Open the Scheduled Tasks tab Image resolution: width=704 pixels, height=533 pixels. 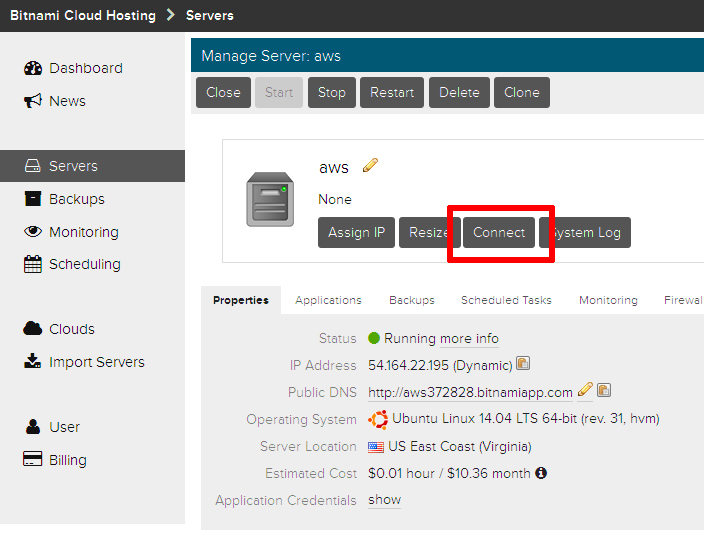[x=506, y=300]
